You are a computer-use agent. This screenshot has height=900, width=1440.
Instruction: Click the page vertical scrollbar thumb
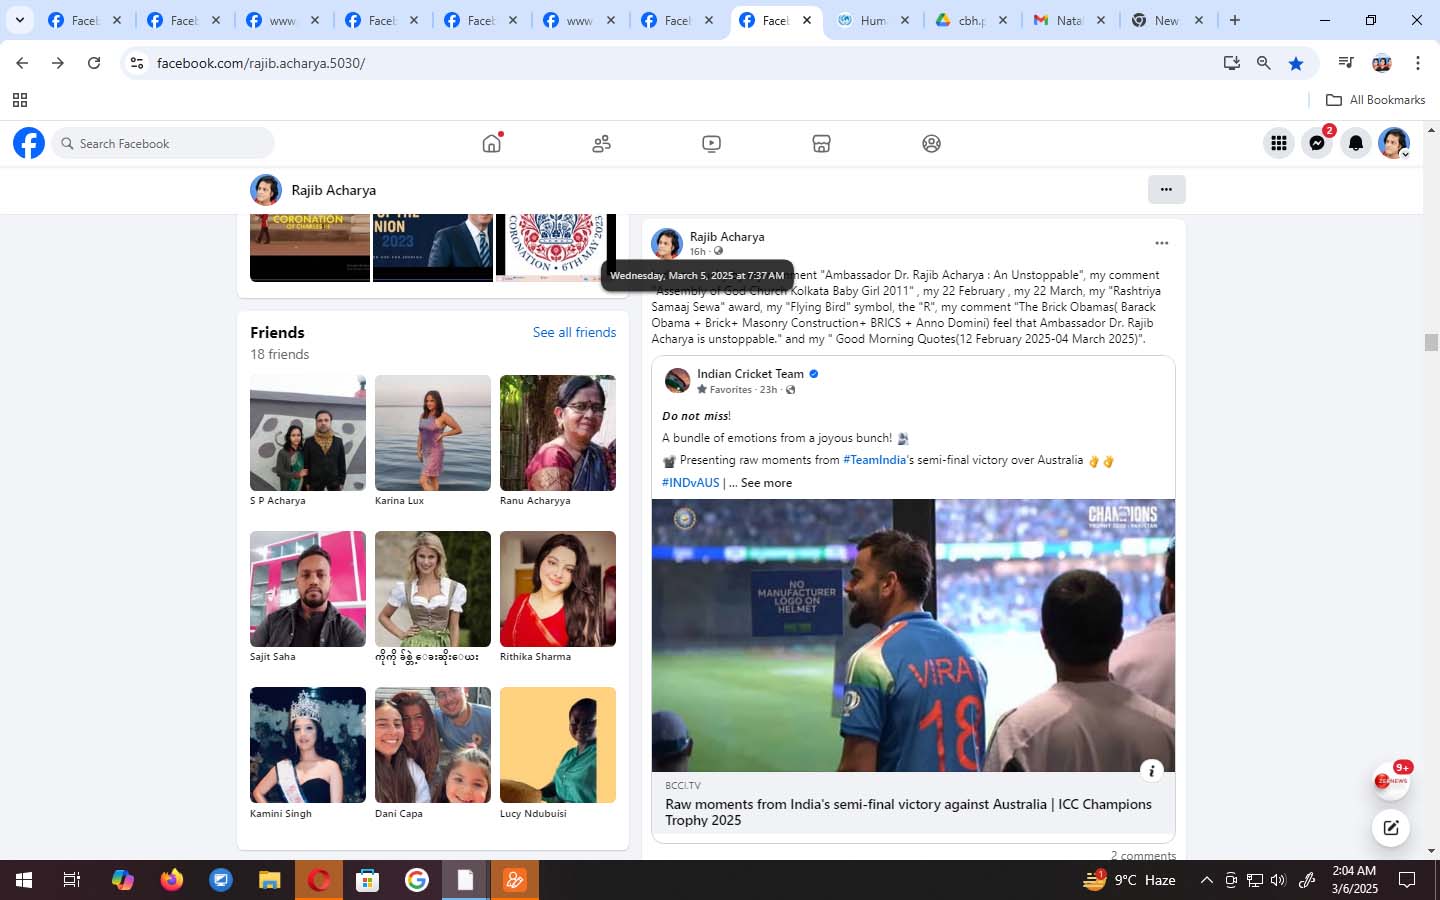point(1431,342)
